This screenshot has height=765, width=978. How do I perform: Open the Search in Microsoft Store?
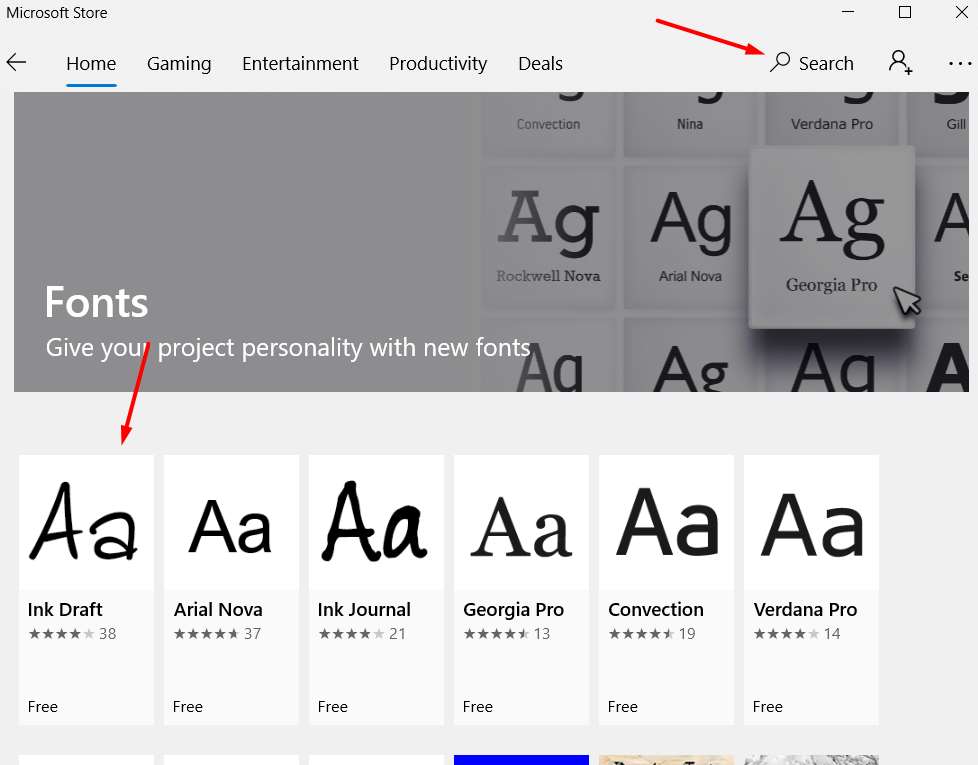coord(812,63)
